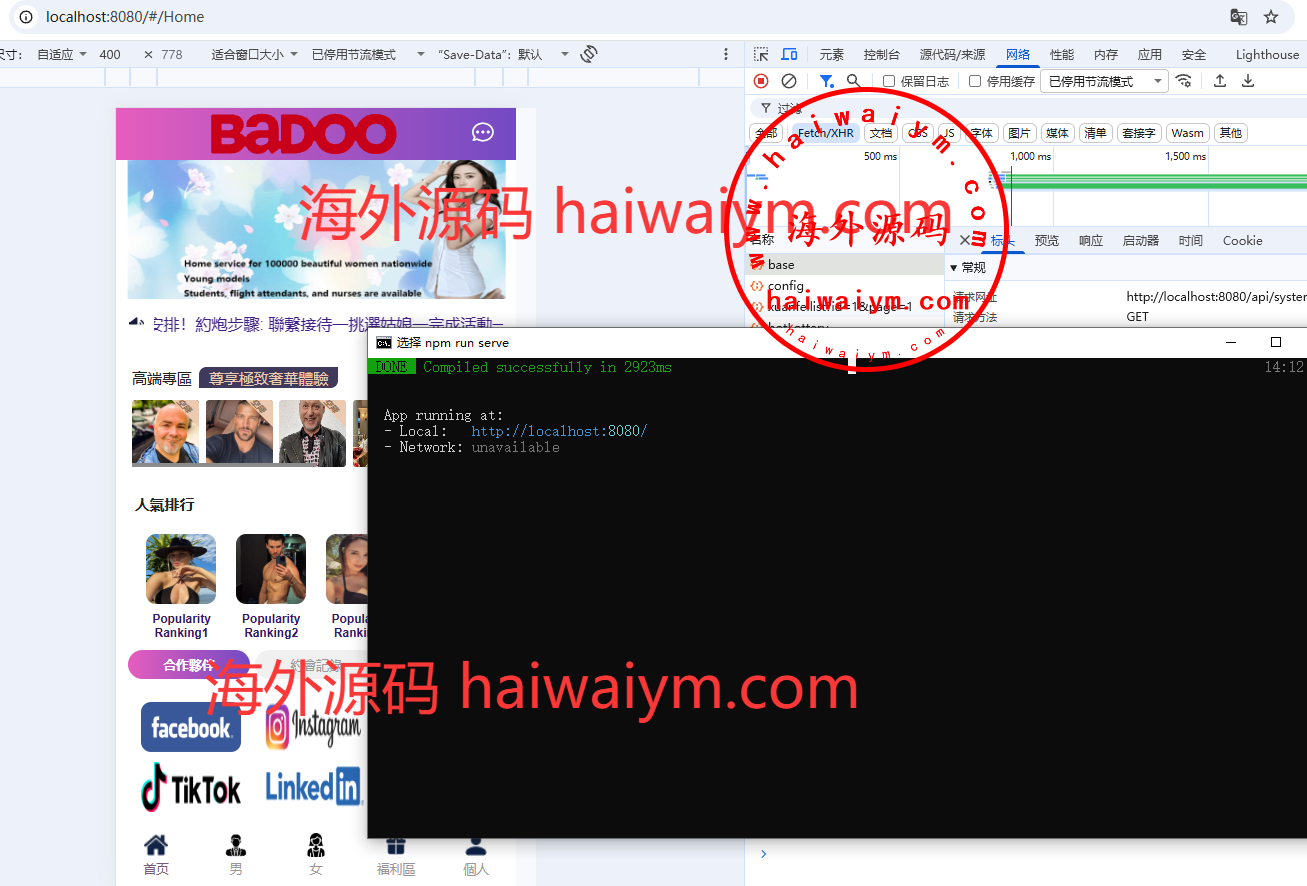Open the 個人 profile tab icon
Viewport: 1307px width, 886px height.
tap(476, 845)
